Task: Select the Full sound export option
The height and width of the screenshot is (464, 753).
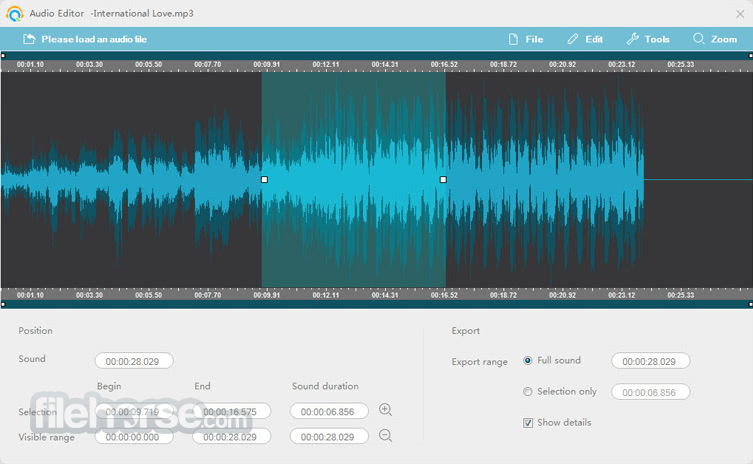Action: [x=527, y=360]
